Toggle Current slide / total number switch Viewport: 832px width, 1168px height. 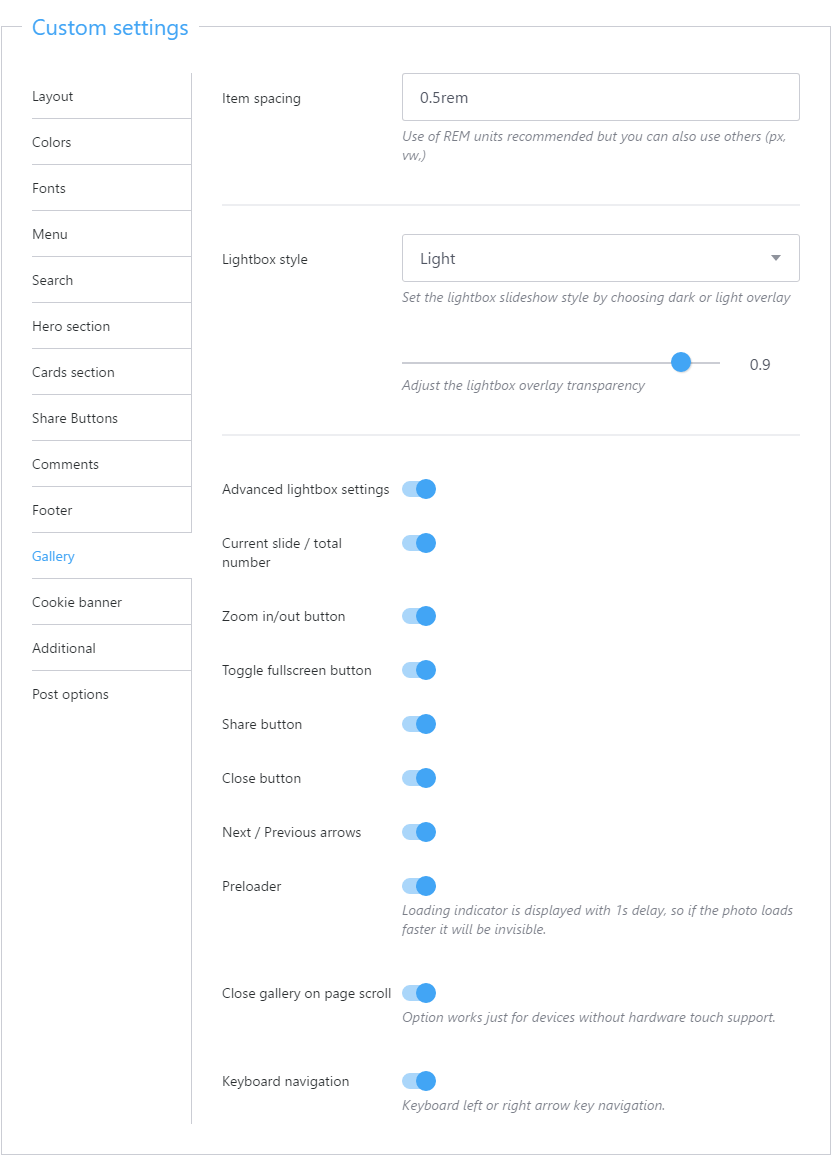click(x=419, y=543)
